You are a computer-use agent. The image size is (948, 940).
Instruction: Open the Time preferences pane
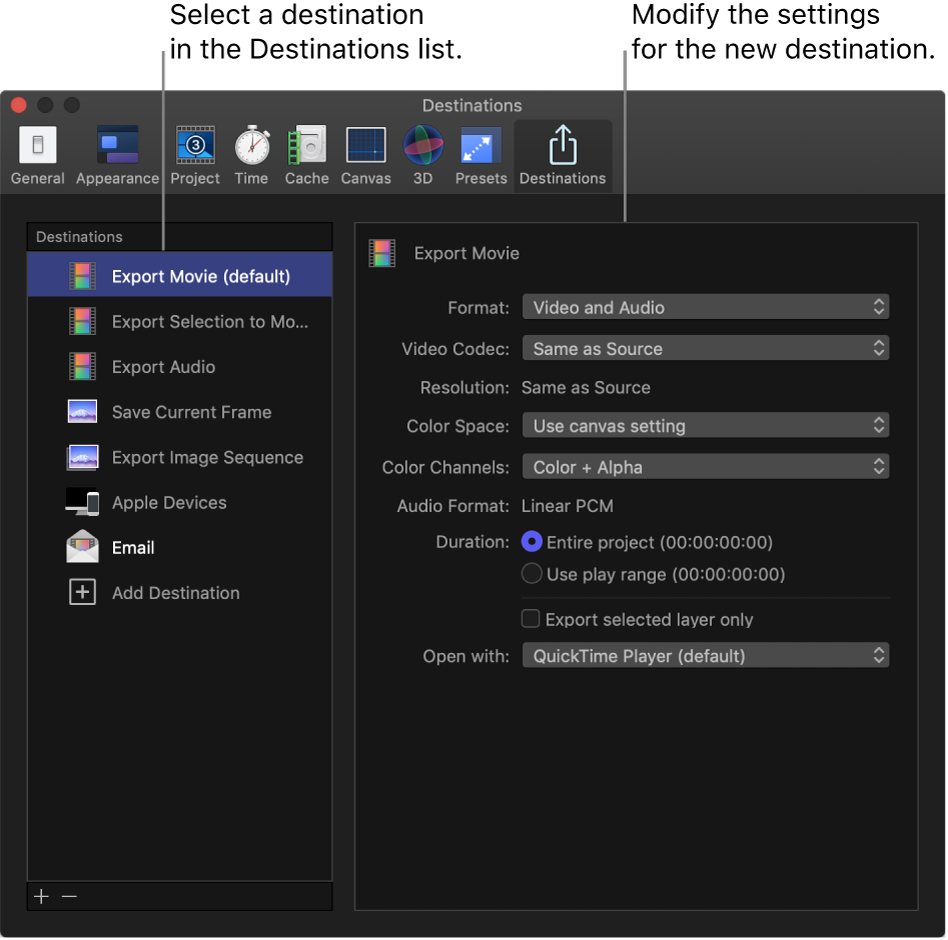[x=251, y=150]
